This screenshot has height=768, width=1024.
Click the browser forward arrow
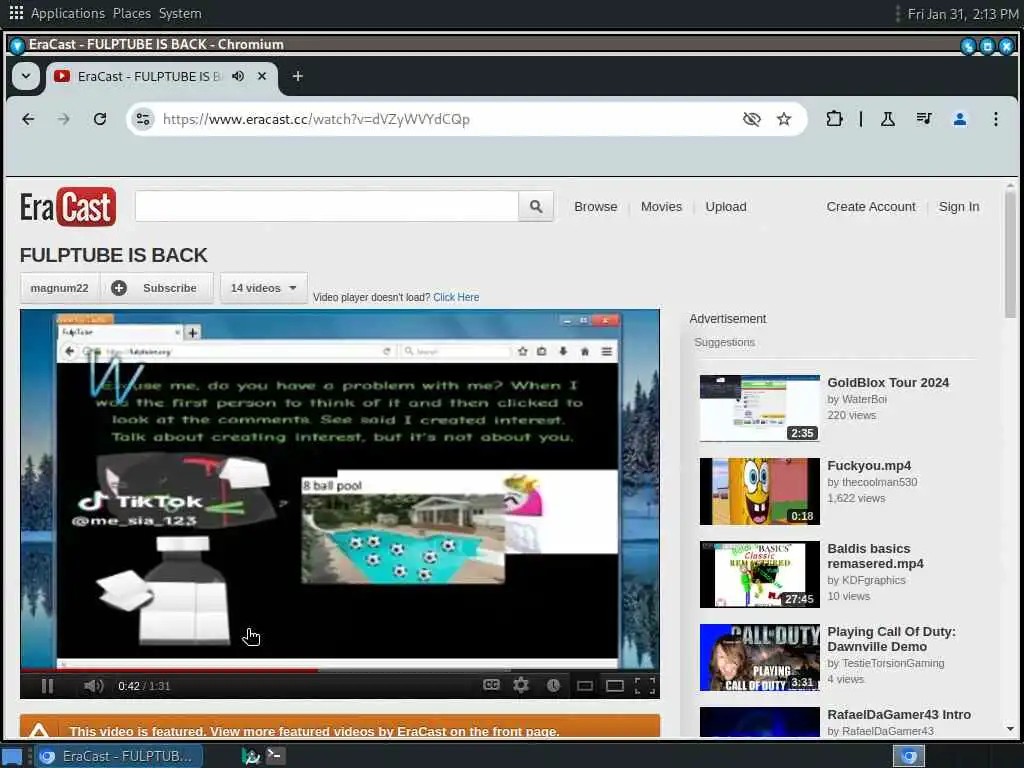coord(63,119)
